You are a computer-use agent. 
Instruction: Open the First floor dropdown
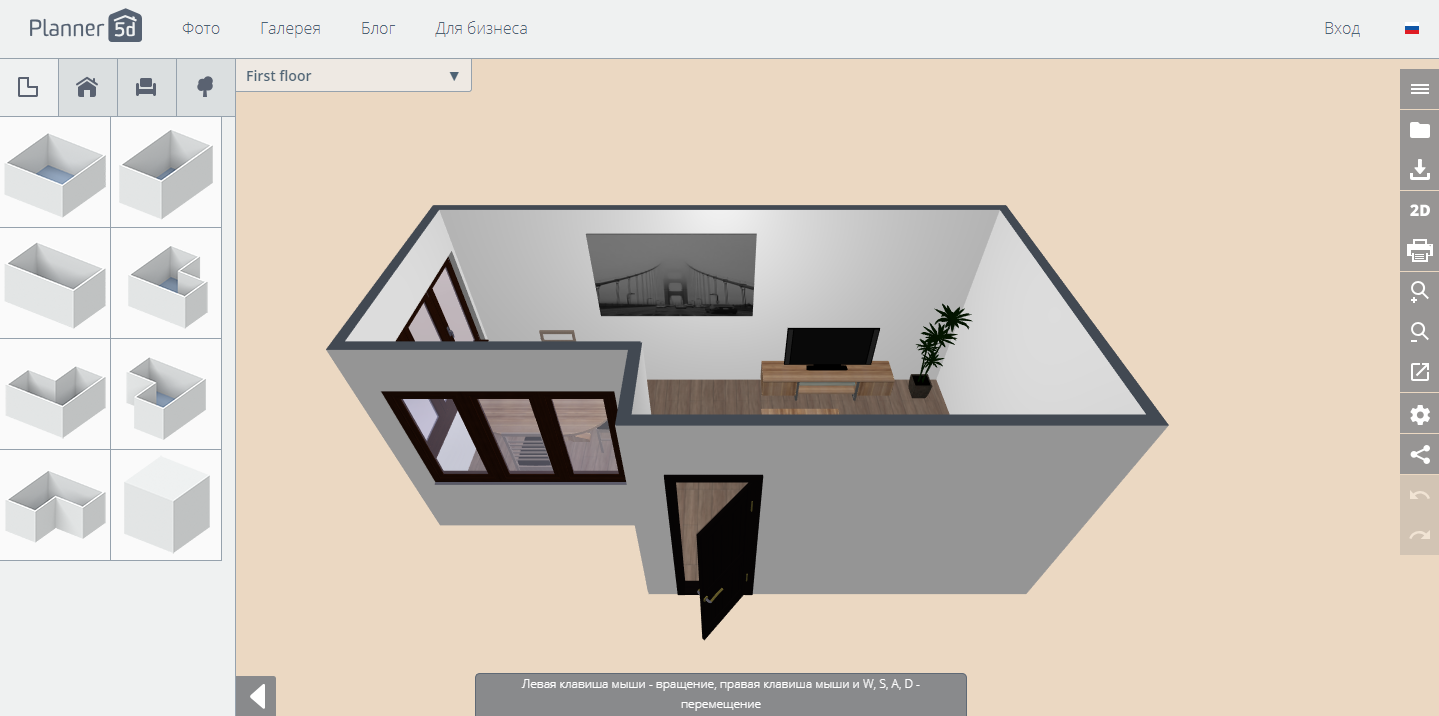353,76
